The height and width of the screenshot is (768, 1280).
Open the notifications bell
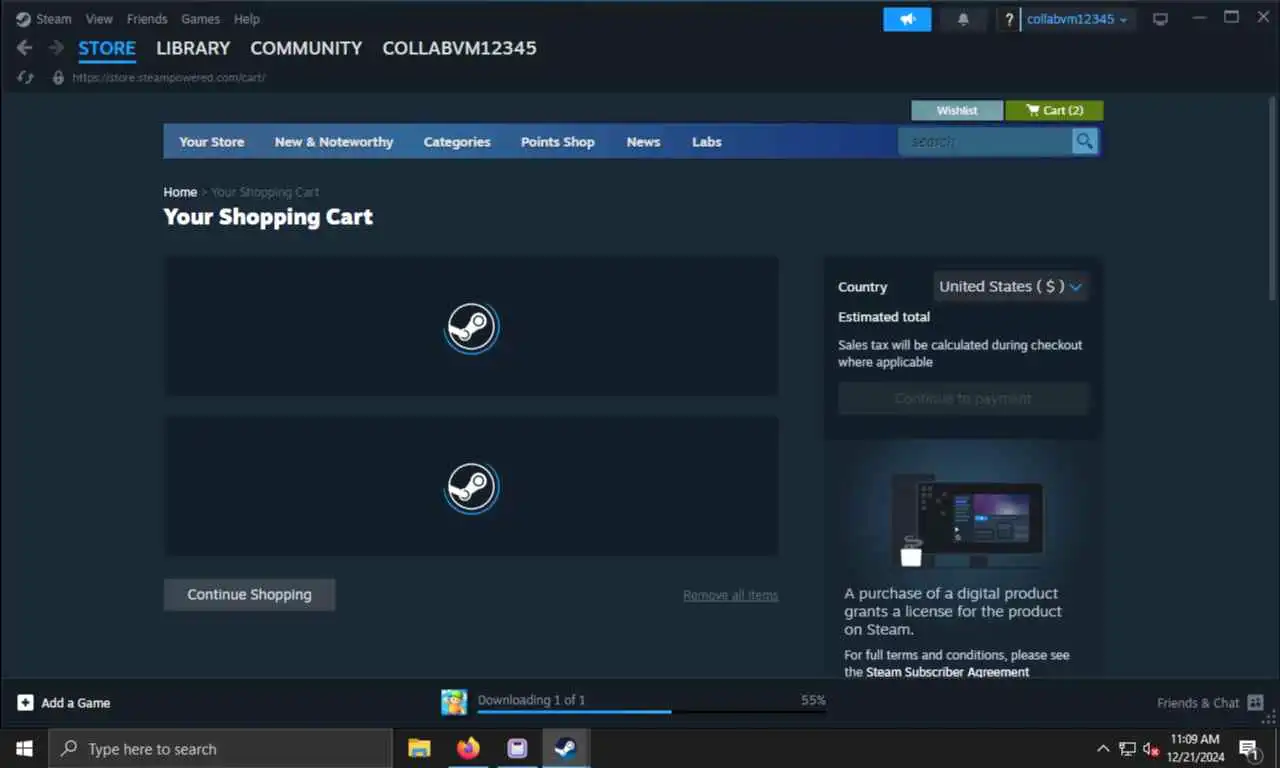point(963,19)
